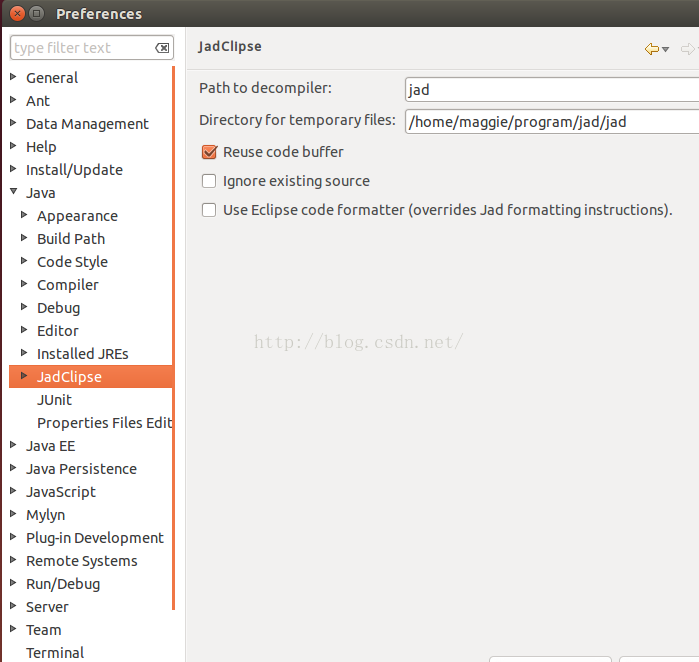Expand the Server node
Screen dimensions: 699x662
[x=13, y=605]
